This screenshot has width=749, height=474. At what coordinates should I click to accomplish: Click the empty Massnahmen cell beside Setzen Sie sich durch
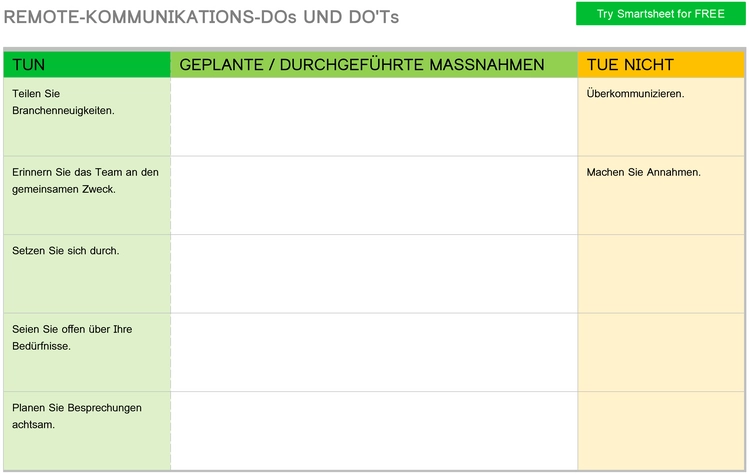[374, 274]
